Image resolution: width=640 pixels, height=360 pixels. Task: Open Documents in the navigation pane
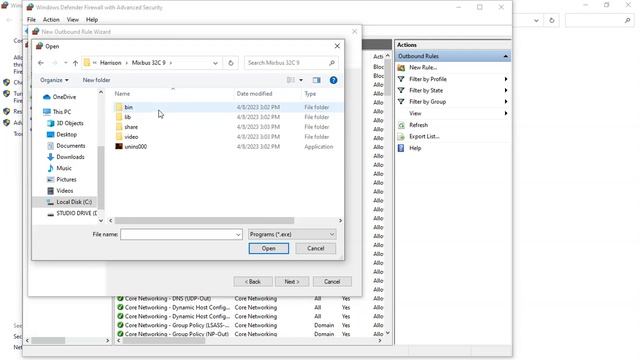click(71, 146)
